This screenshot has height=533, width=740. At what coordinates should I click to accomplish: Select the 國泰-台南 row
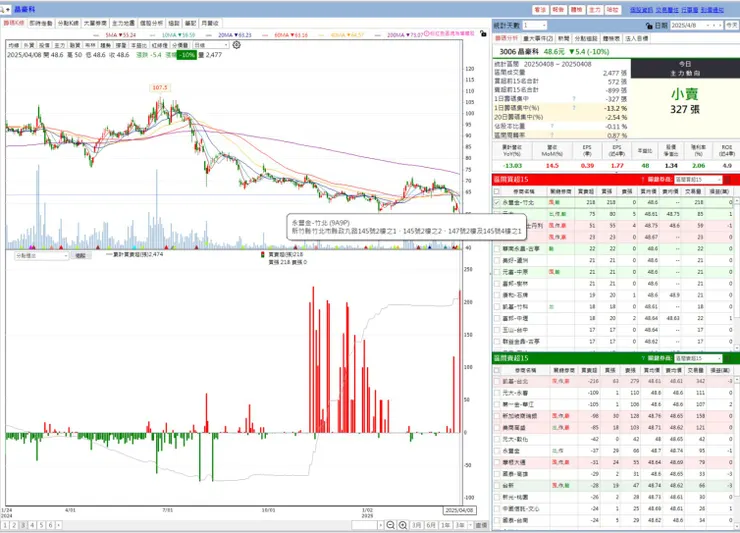[613, 520]
